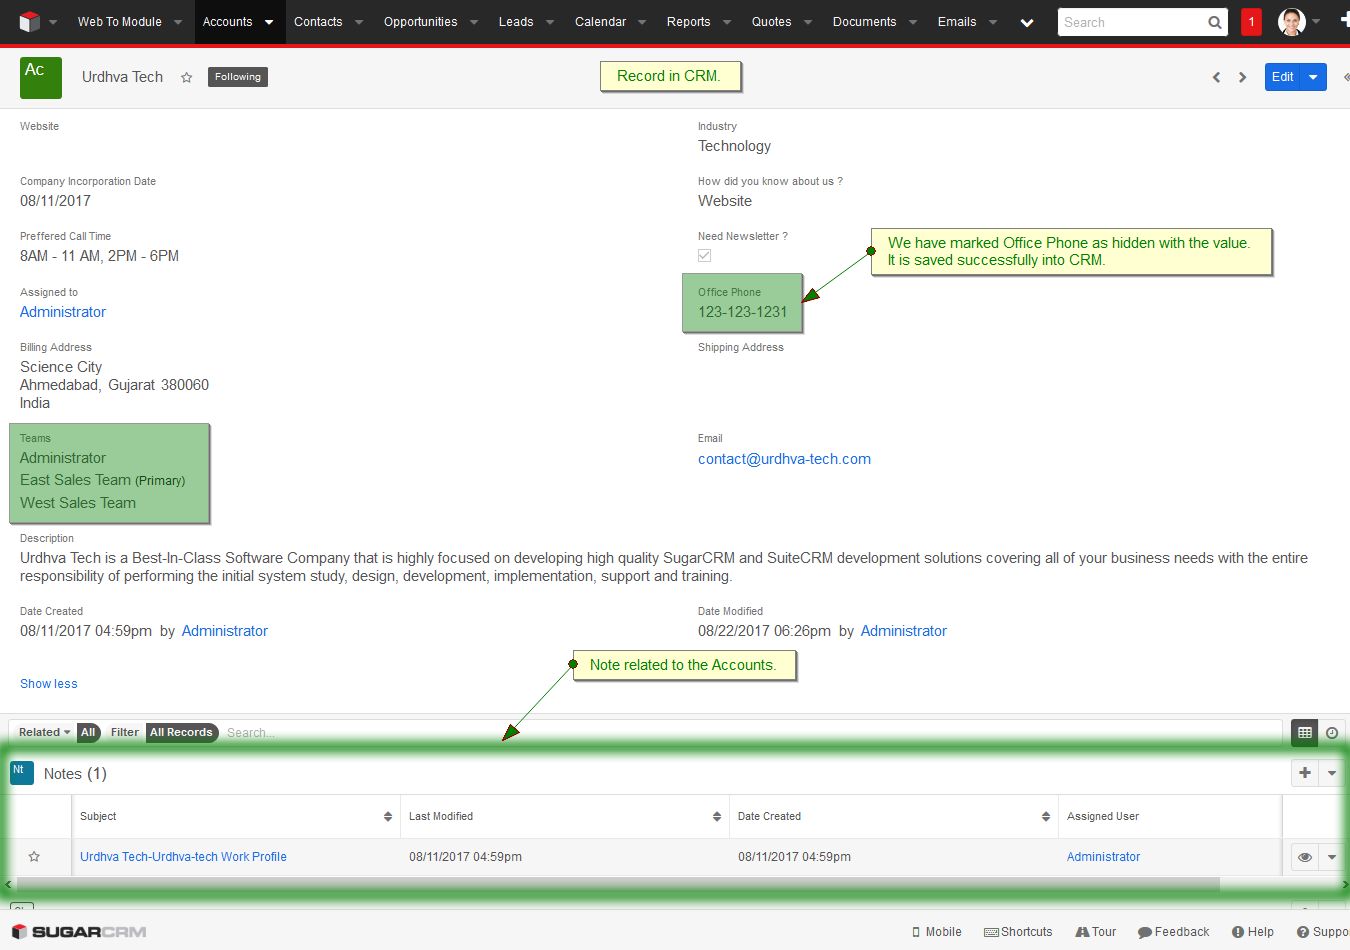Screen dimensions: 1350x950
Task: Open the Documents module tab
Action: 864,22
